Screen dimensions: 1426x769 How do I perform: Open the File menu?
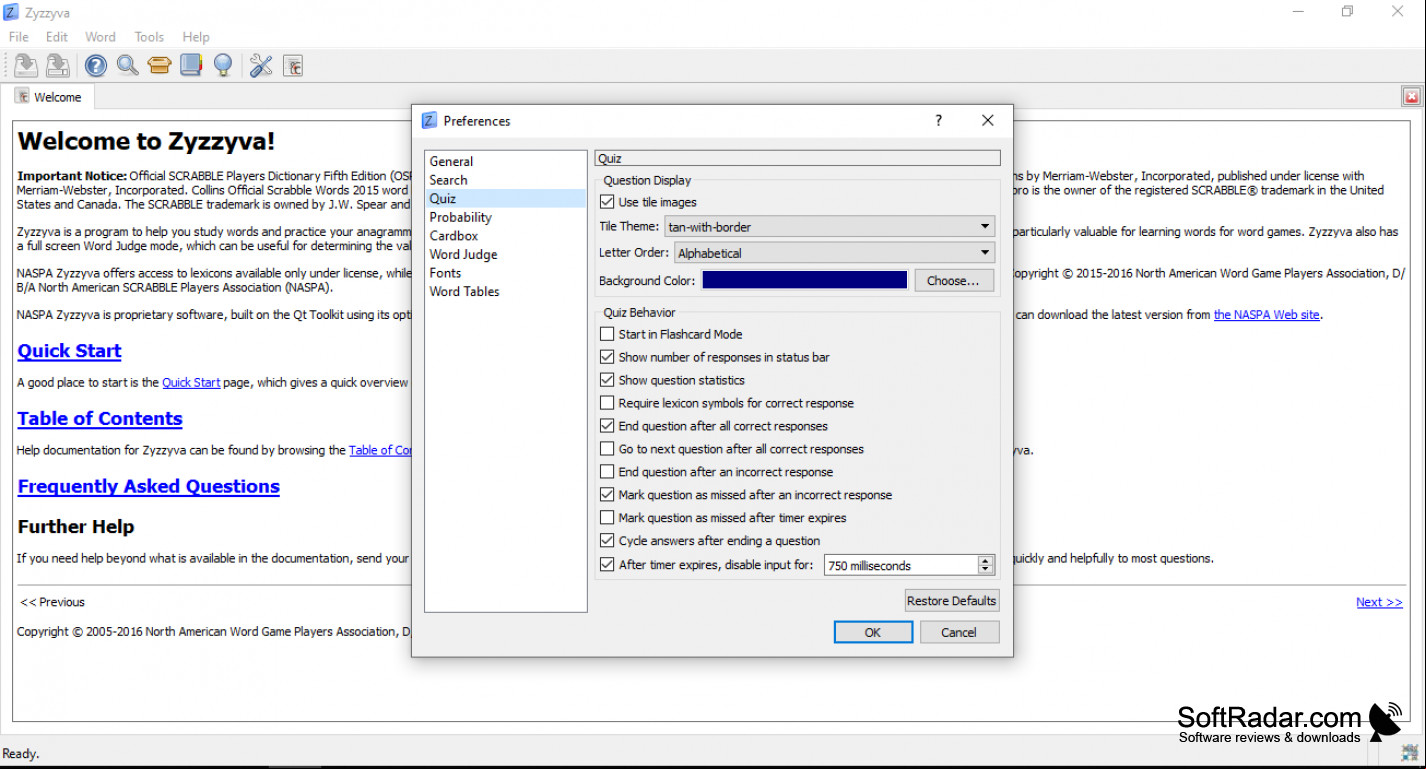[x=19, y=37]
